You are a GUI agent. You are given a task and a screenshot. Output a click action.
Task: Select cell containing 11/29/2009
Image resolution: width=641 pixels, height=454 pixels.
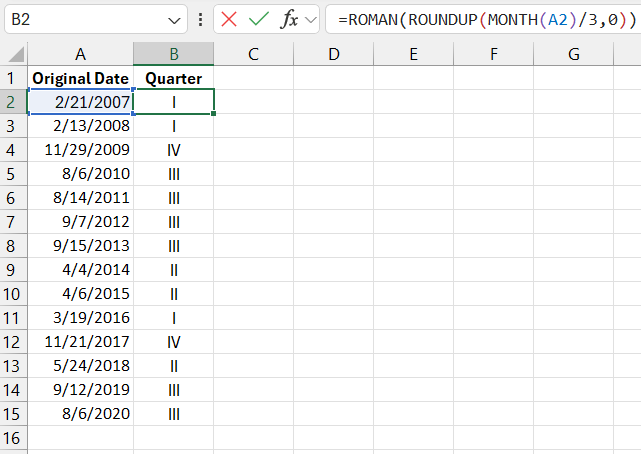pyautogui.click(x=81, y=149)
